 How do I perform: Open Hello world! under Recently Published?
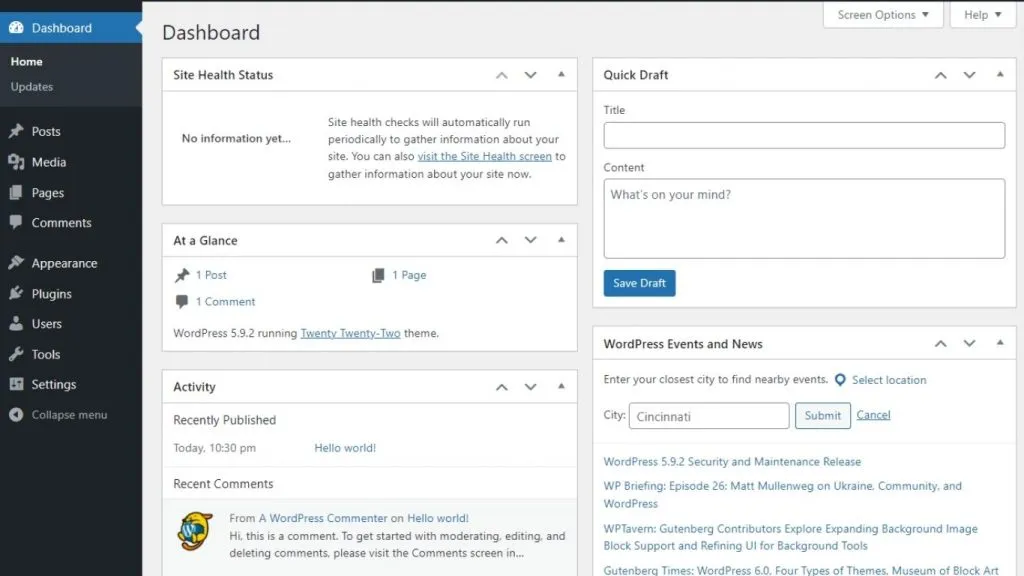(345, 448)
